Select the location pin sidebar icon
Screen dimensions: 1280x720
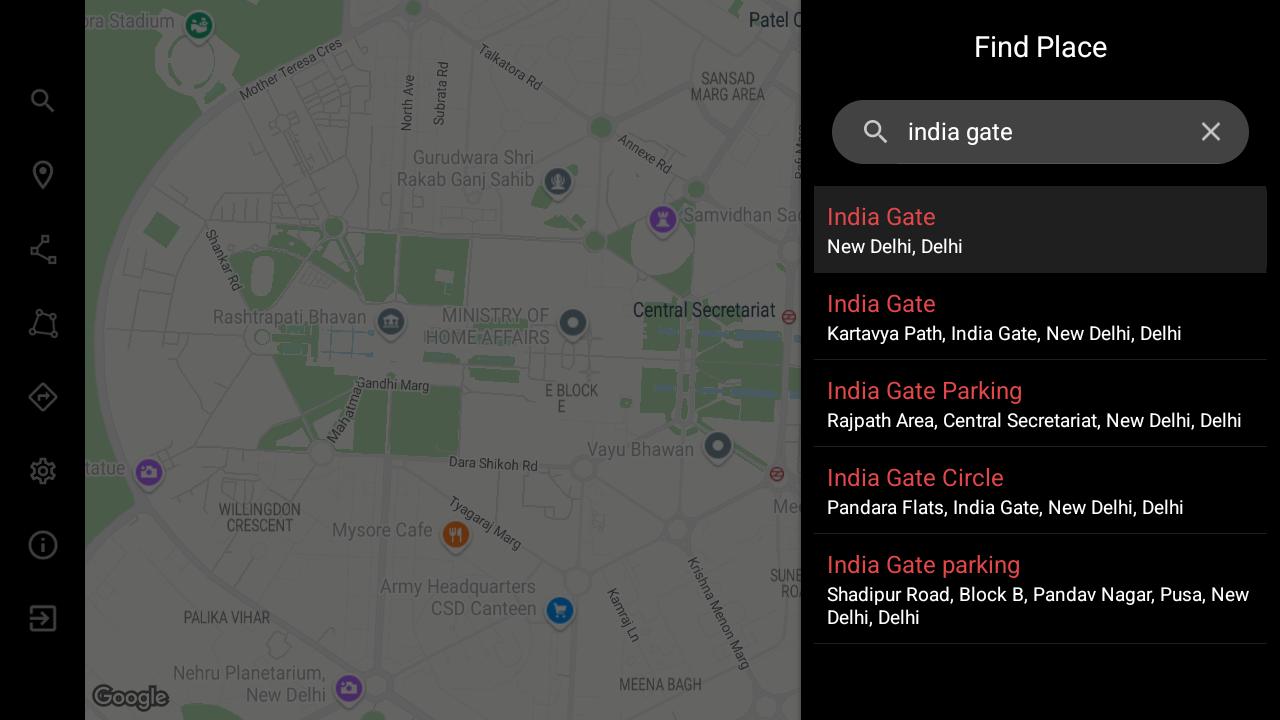click(42, 175)
